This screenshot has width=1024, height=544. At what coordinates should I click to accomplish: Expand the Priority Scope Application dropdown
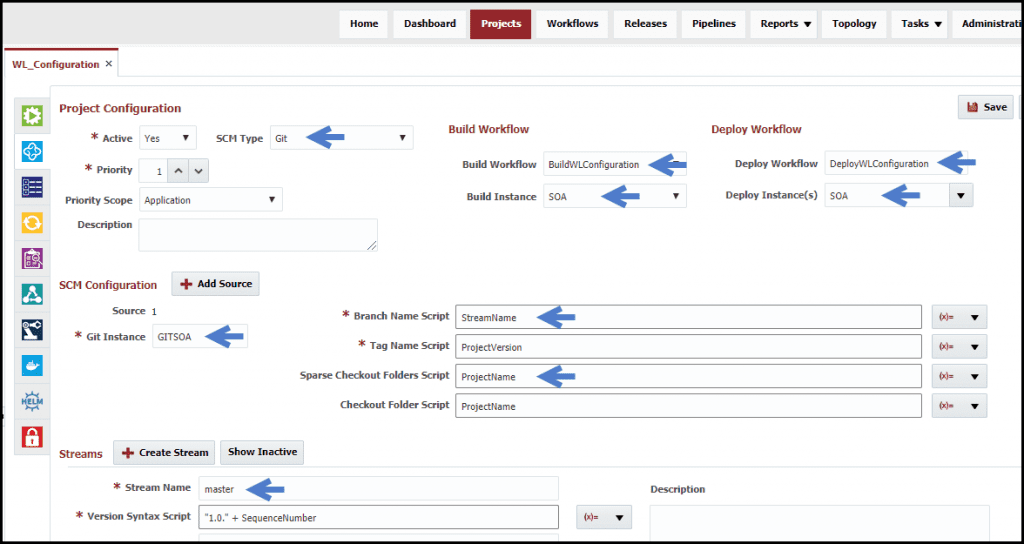(x=210, y=200)
